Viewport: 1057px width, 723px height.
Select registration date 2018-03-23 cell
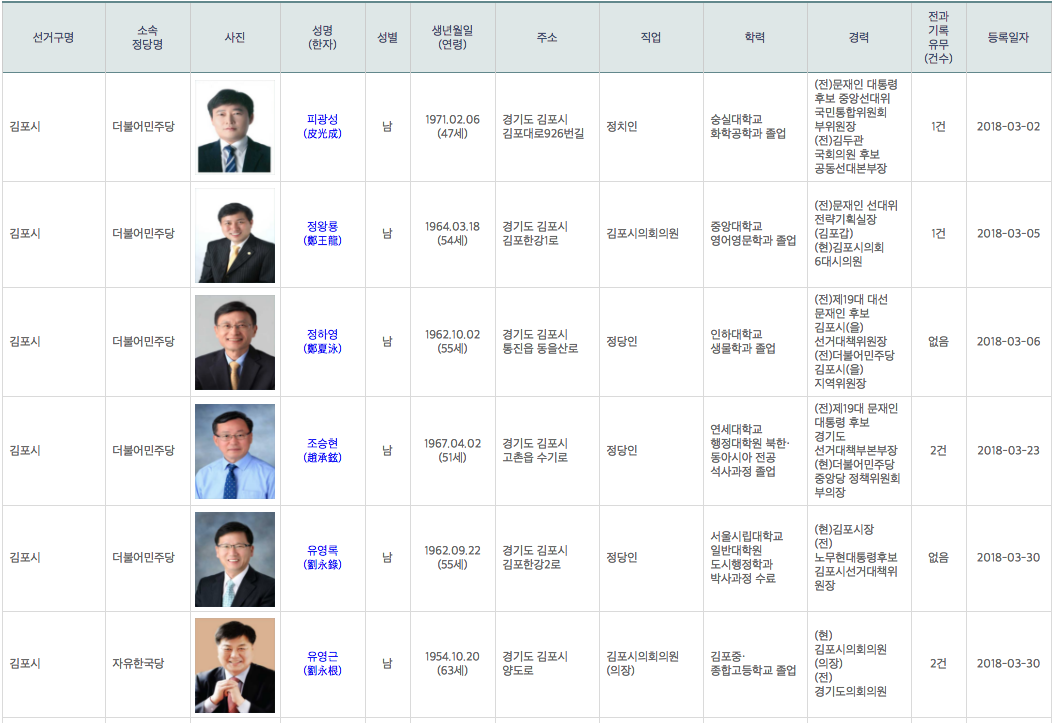pos(1008,450)
